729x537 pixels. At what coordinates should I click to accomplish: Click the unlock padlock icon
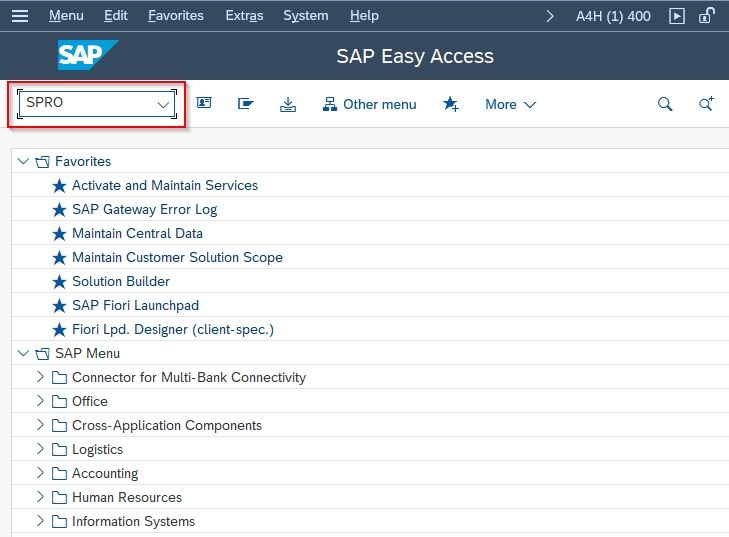coord(706,15)
